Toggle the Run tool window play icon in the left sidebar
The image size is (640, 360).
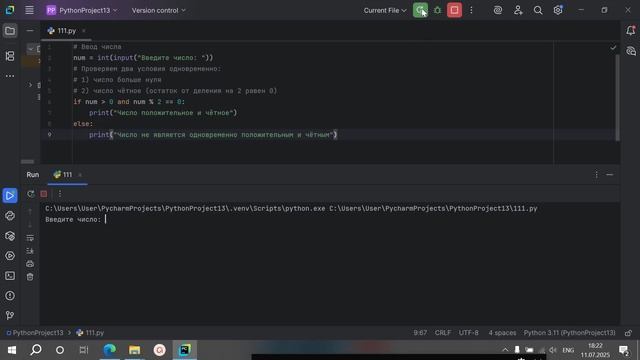(10, 196)
